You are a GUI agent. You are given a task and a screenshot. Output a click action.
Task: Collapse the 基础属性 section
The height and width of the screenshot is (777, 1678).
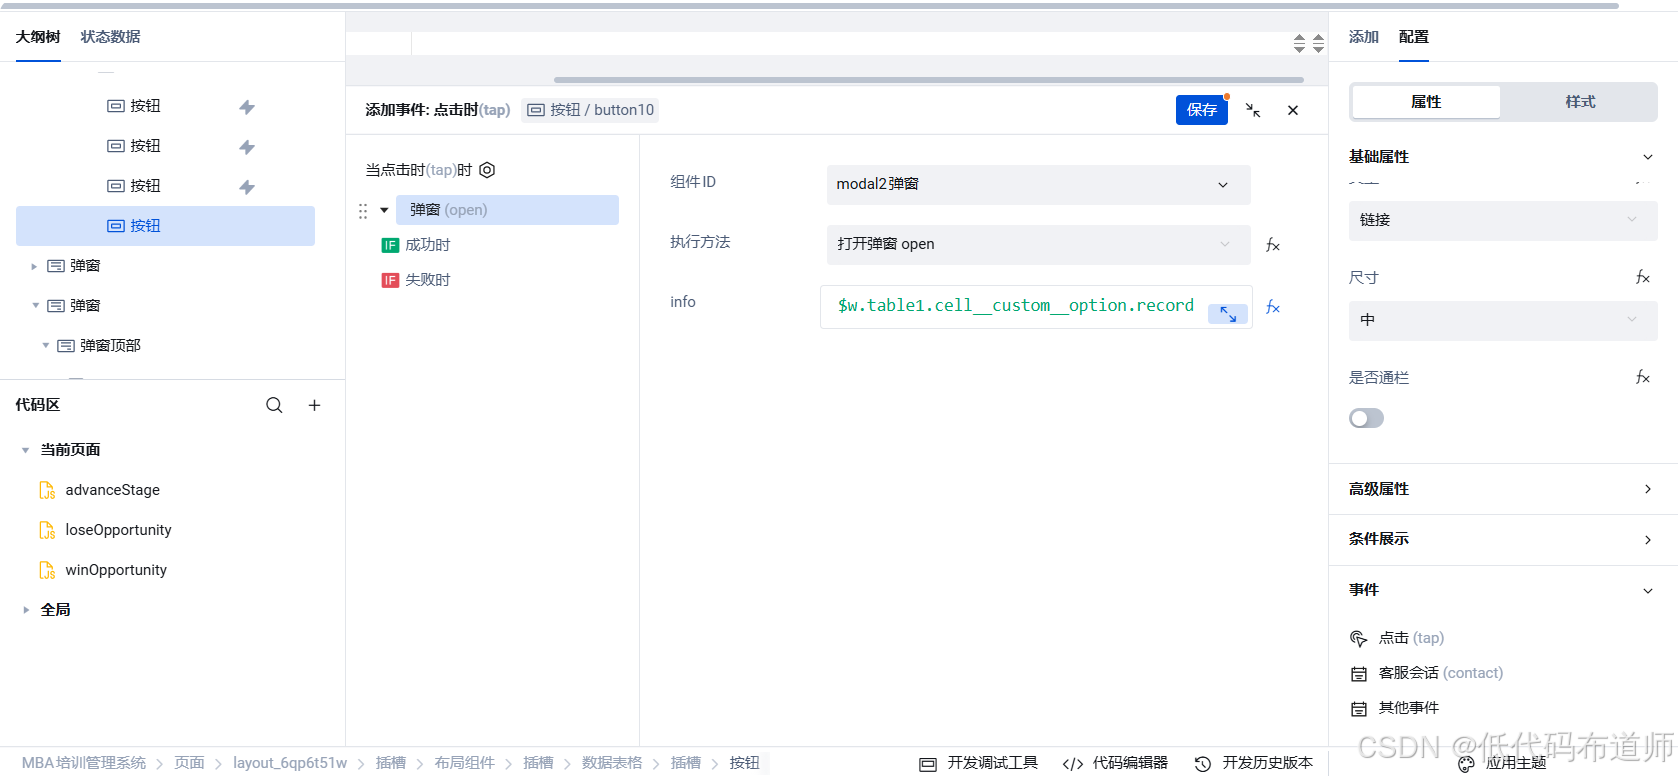pyautogui.click(x=1648, y=157)
